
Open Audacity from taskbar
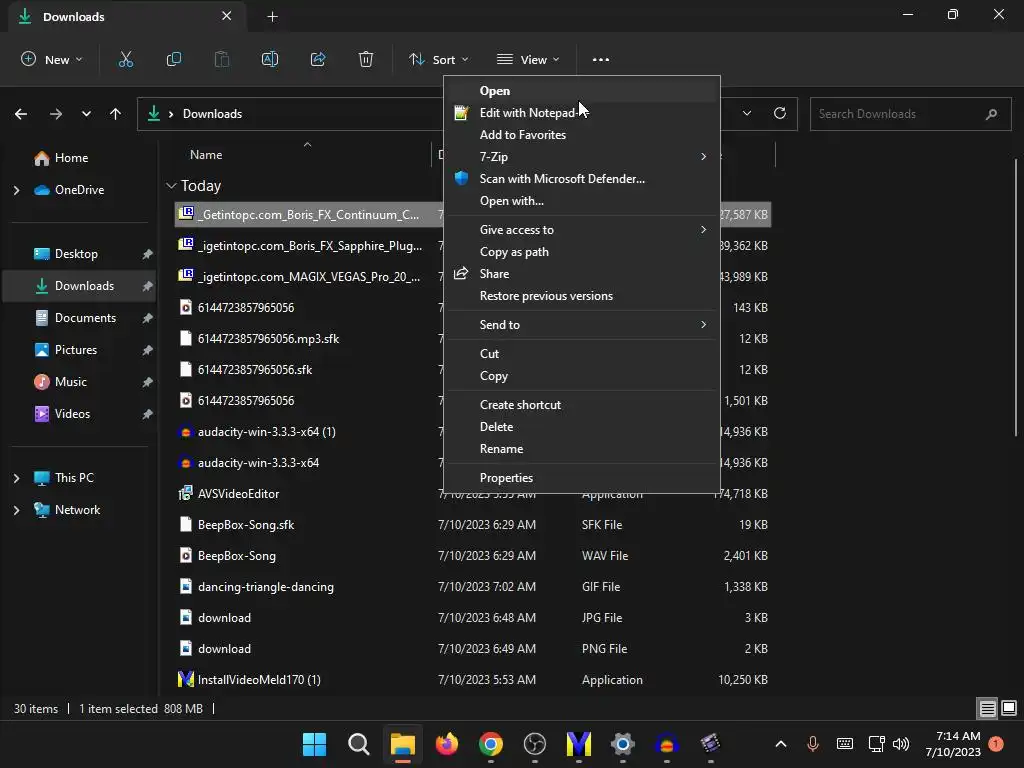[x=667, y=744]
